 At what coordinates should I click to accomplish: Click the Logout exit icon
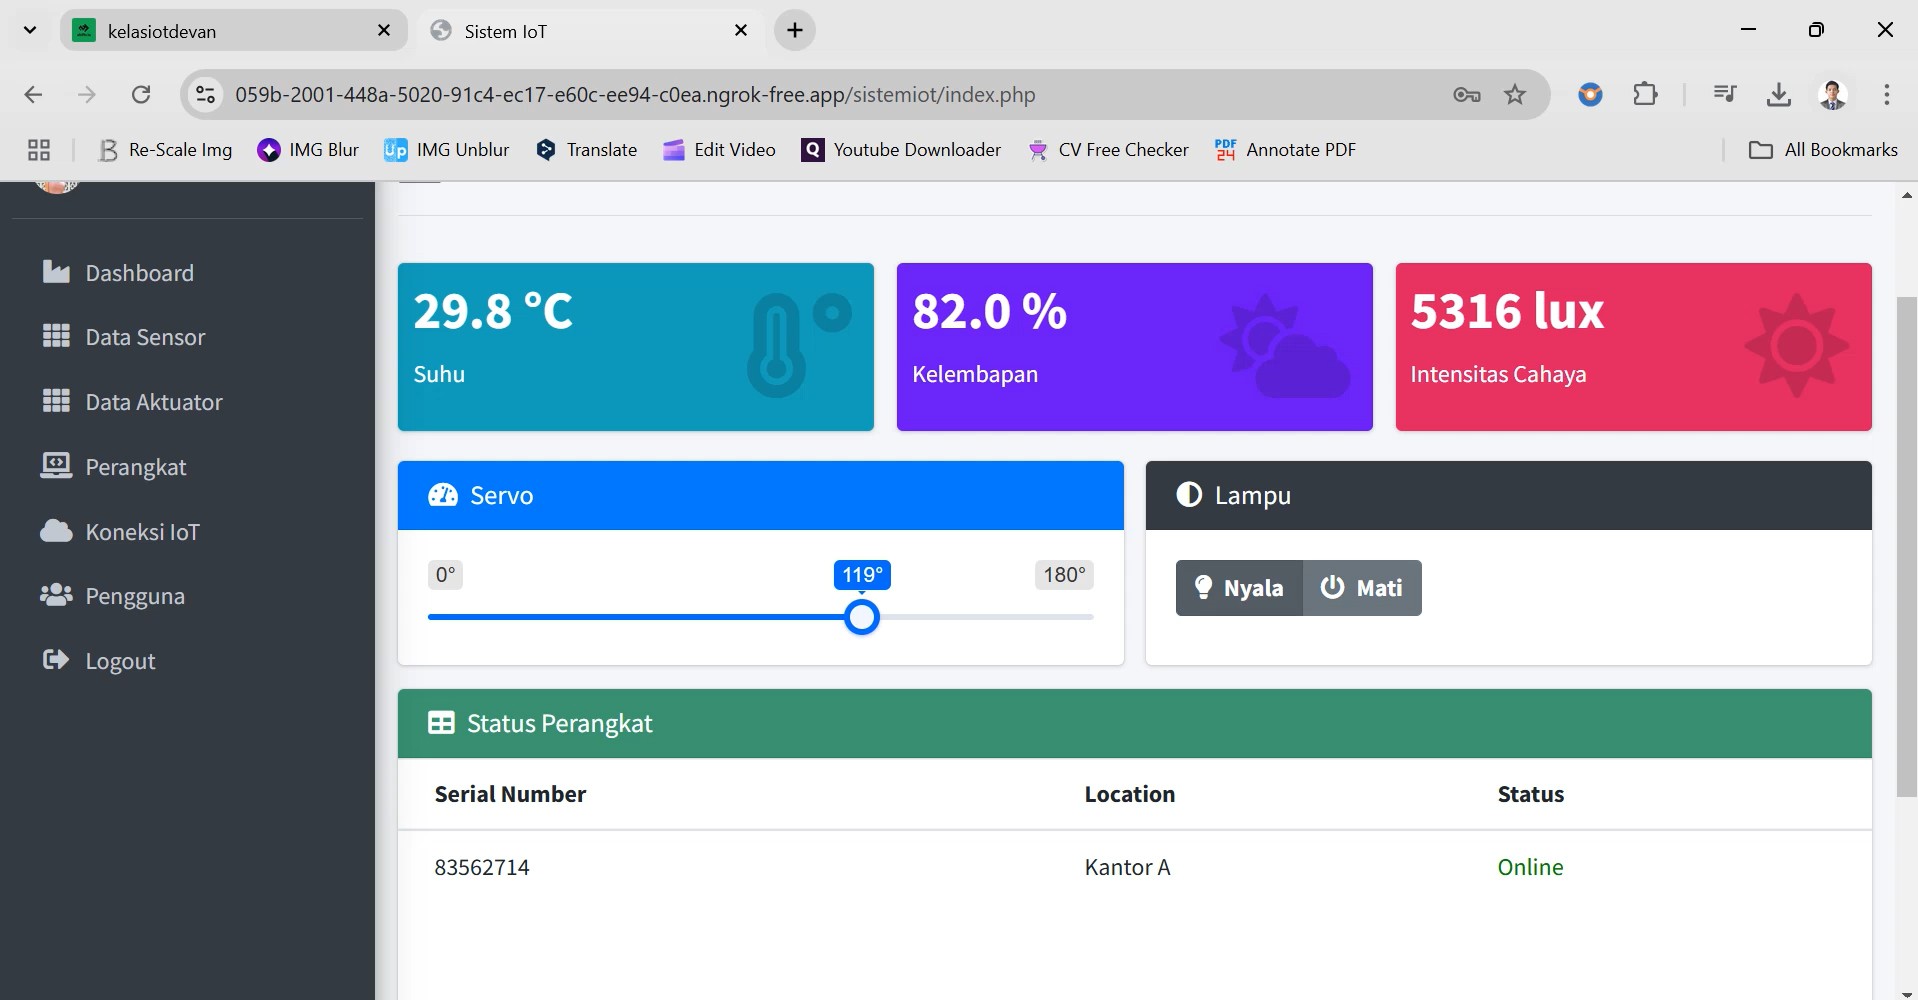56,660
